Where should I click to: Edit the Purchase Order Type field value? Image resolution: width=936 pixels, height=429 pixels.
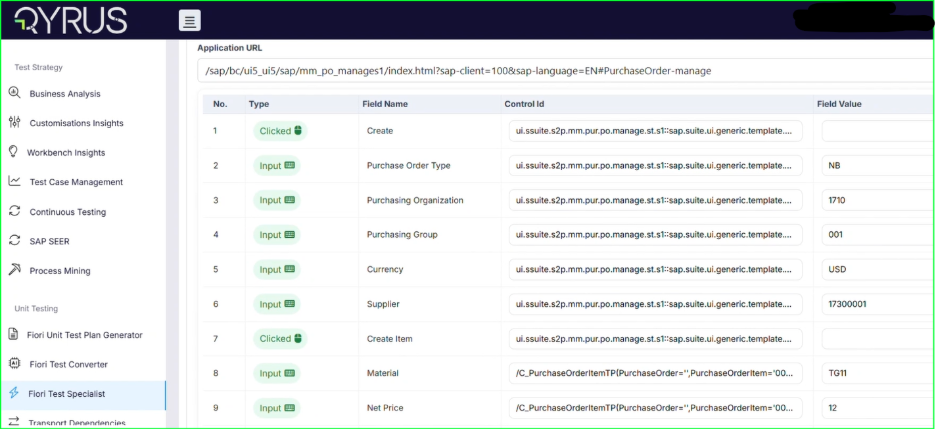pyautogui.click(x=875, y=166)
